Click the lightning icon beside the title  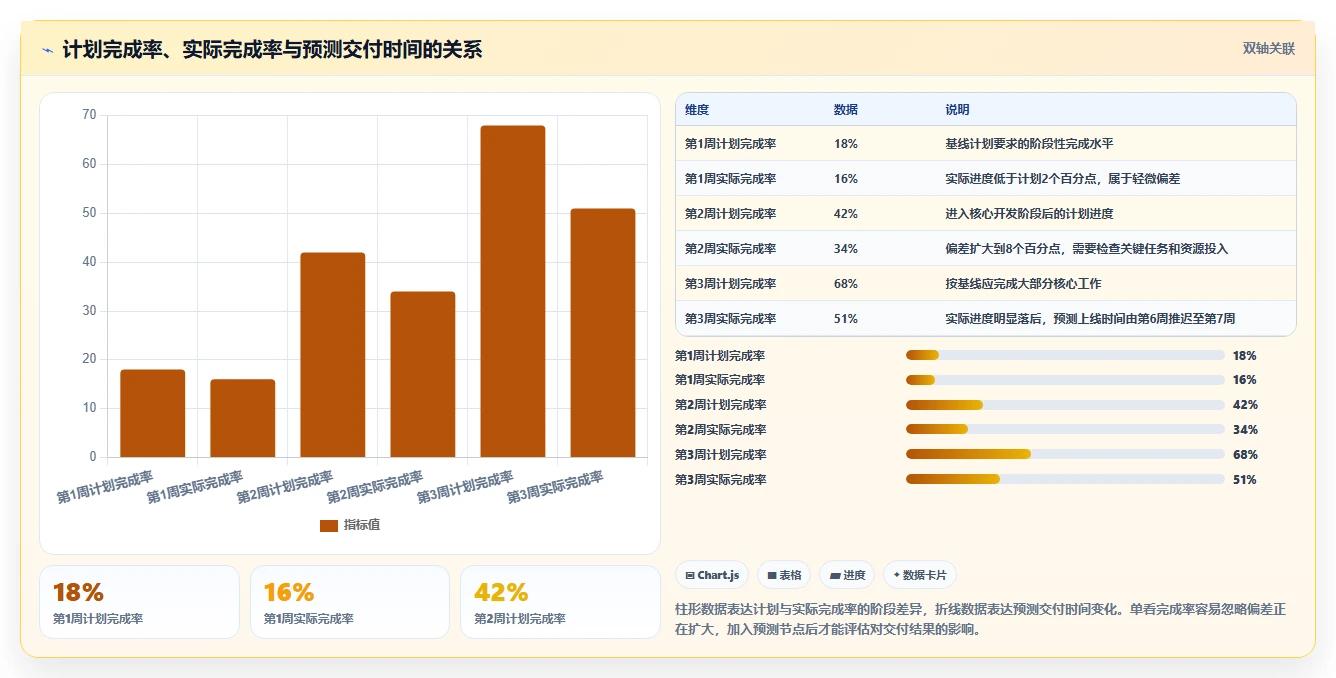pos(48,49)
